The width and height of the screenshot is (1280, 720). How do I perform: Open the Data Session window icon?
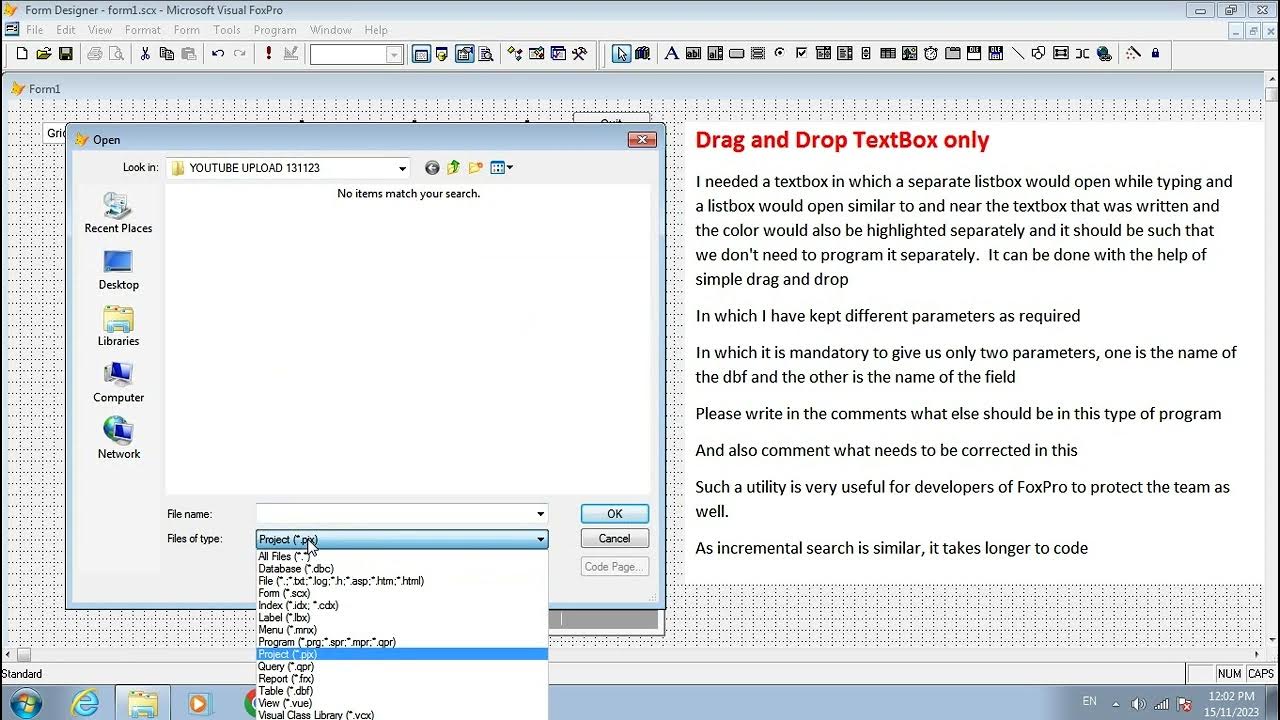(x=442, y=54)
